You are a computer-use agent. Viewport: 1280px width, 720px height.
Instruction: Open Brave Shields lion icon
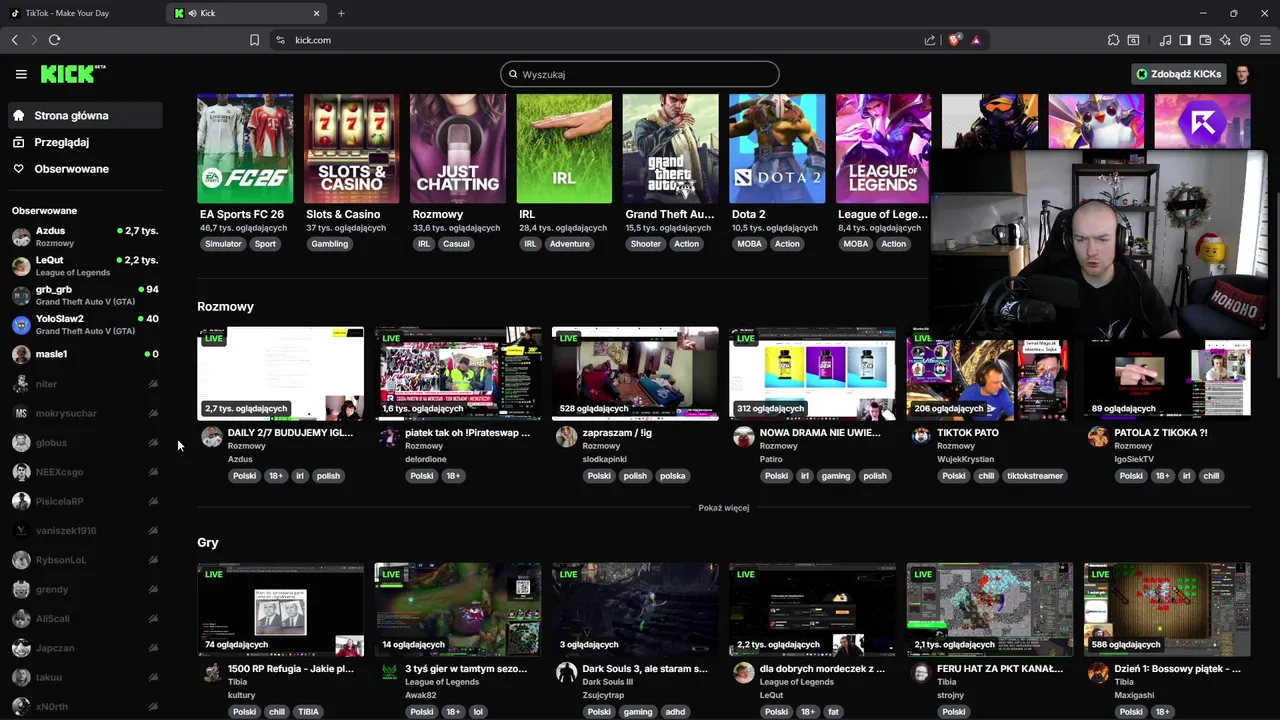[x=955, y=40]
